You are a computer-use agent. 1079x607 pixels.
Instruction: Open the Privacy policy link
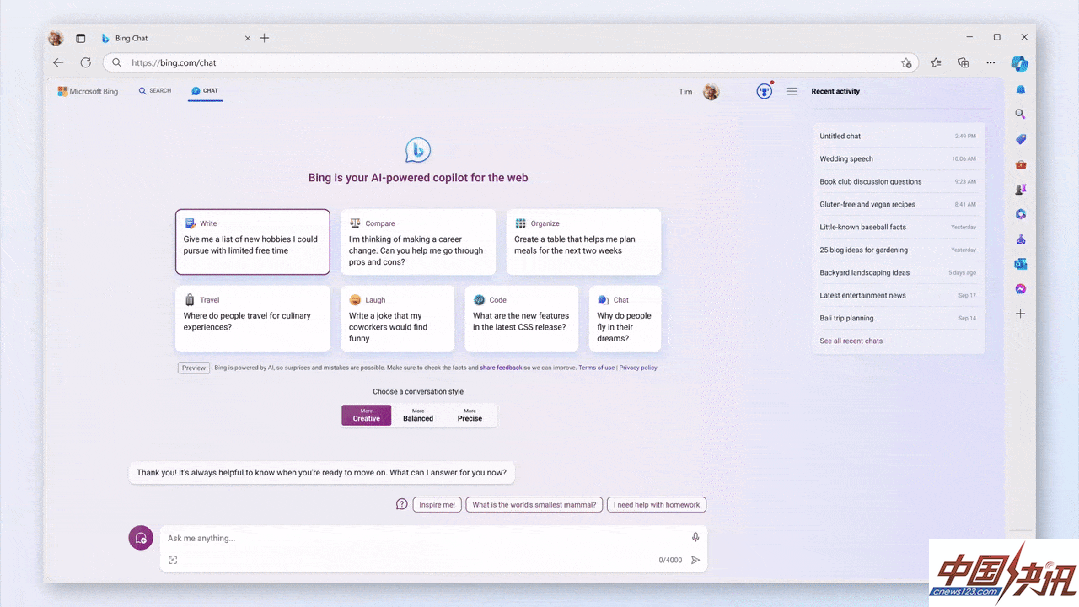click(639, 368)
